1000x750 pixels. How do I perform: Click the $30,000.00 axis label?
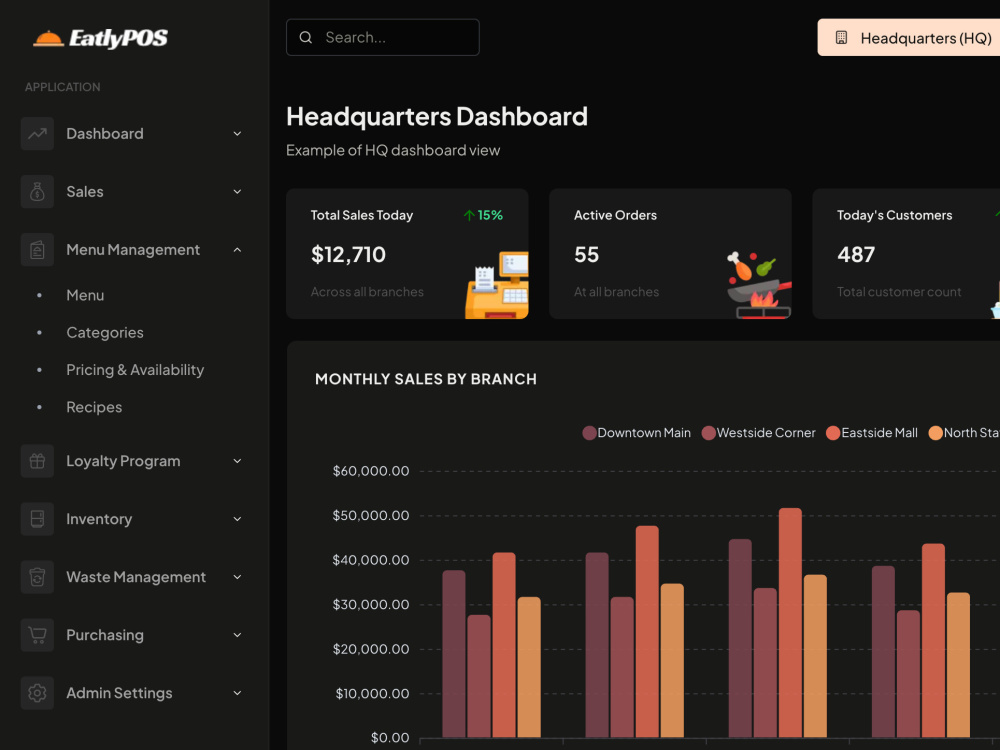pyautogui.click(x=371, y=605)
